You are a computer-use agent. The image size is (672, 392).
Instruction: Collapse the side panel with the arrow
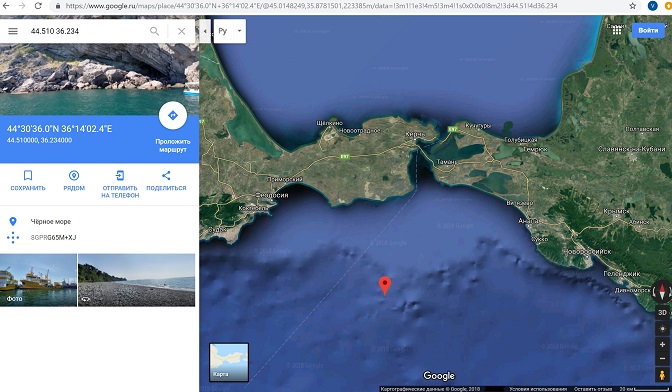coord(205,31)
